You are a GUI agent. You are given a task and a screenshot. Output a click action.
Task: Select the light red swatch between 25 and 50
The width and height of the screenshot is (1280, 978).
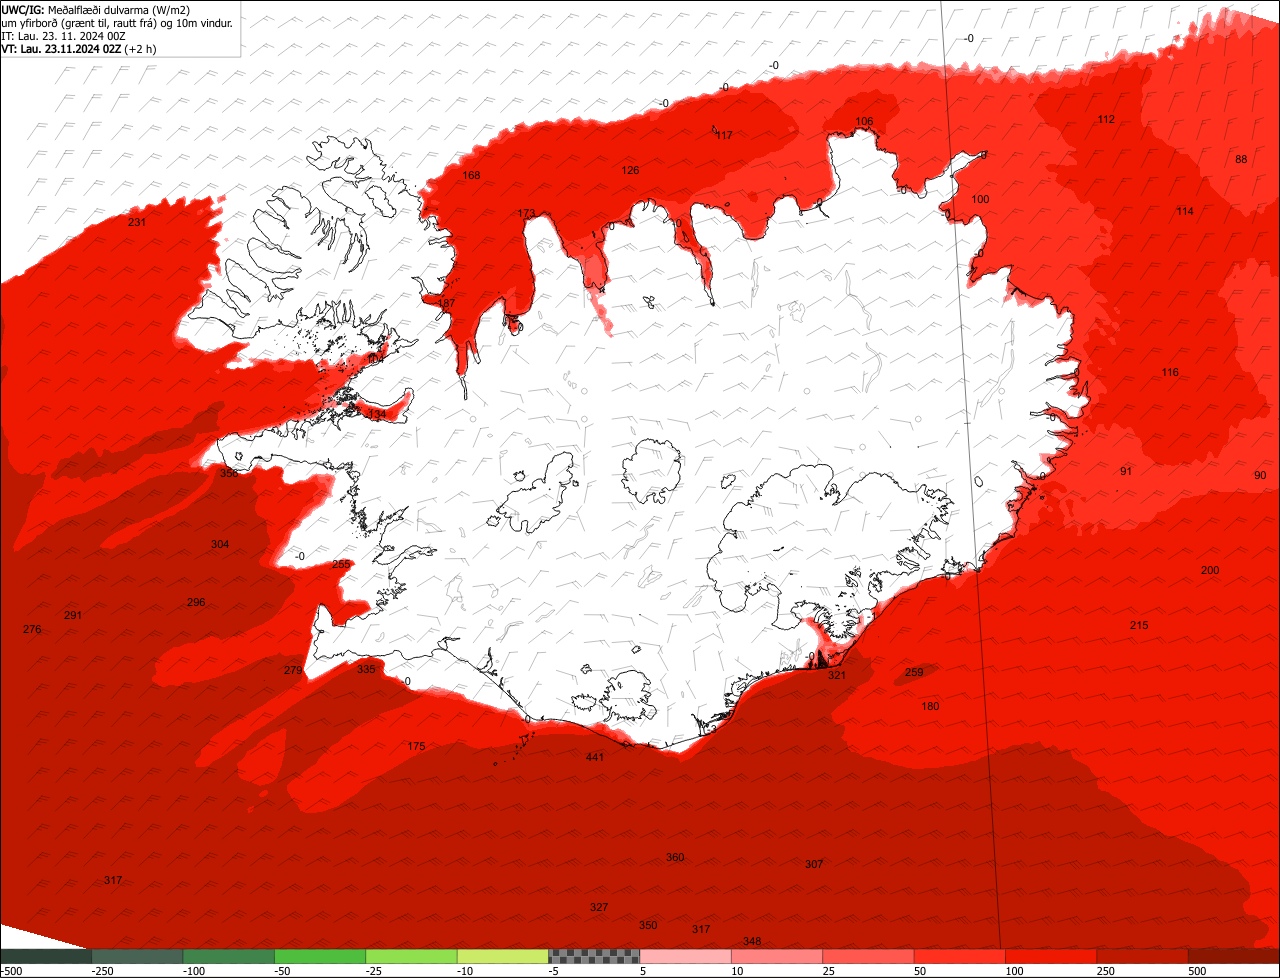pyautogui.click(x=869, y=956)
